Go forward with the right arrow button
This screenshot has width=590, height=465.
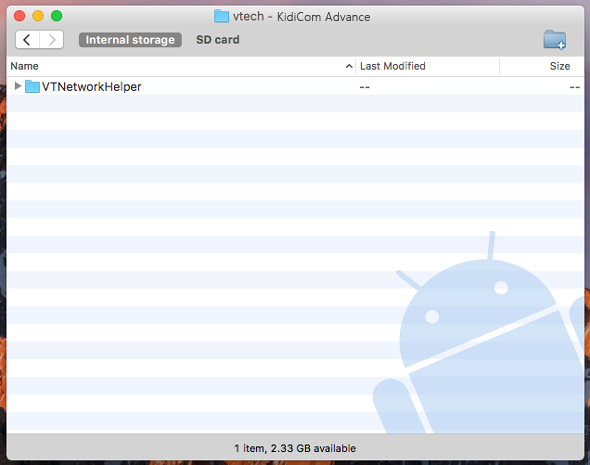tap(52, 40)
